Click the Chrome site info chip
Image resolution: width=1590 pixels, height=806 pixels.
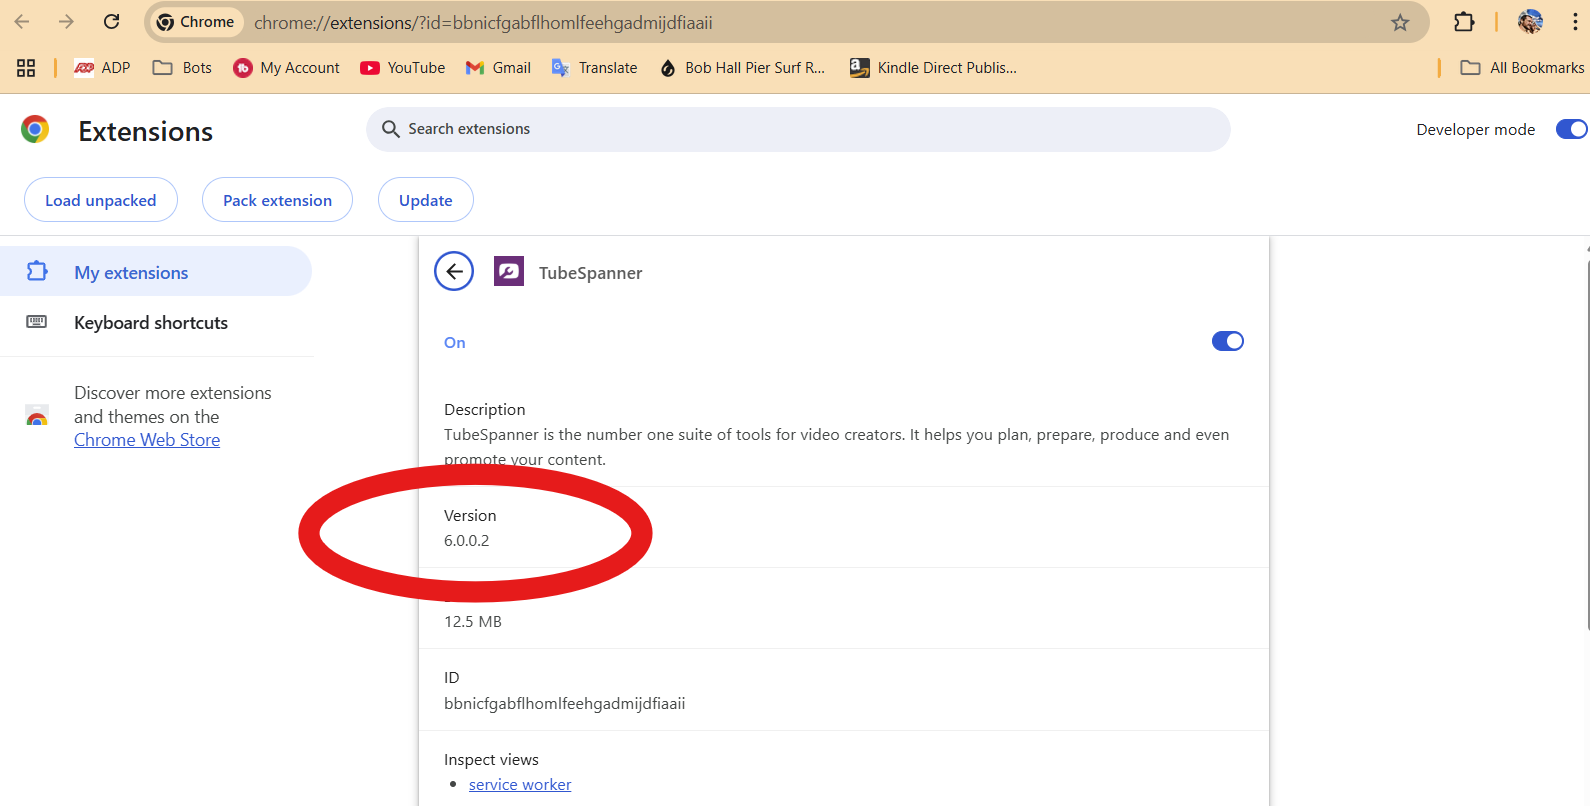click(196, 22)
